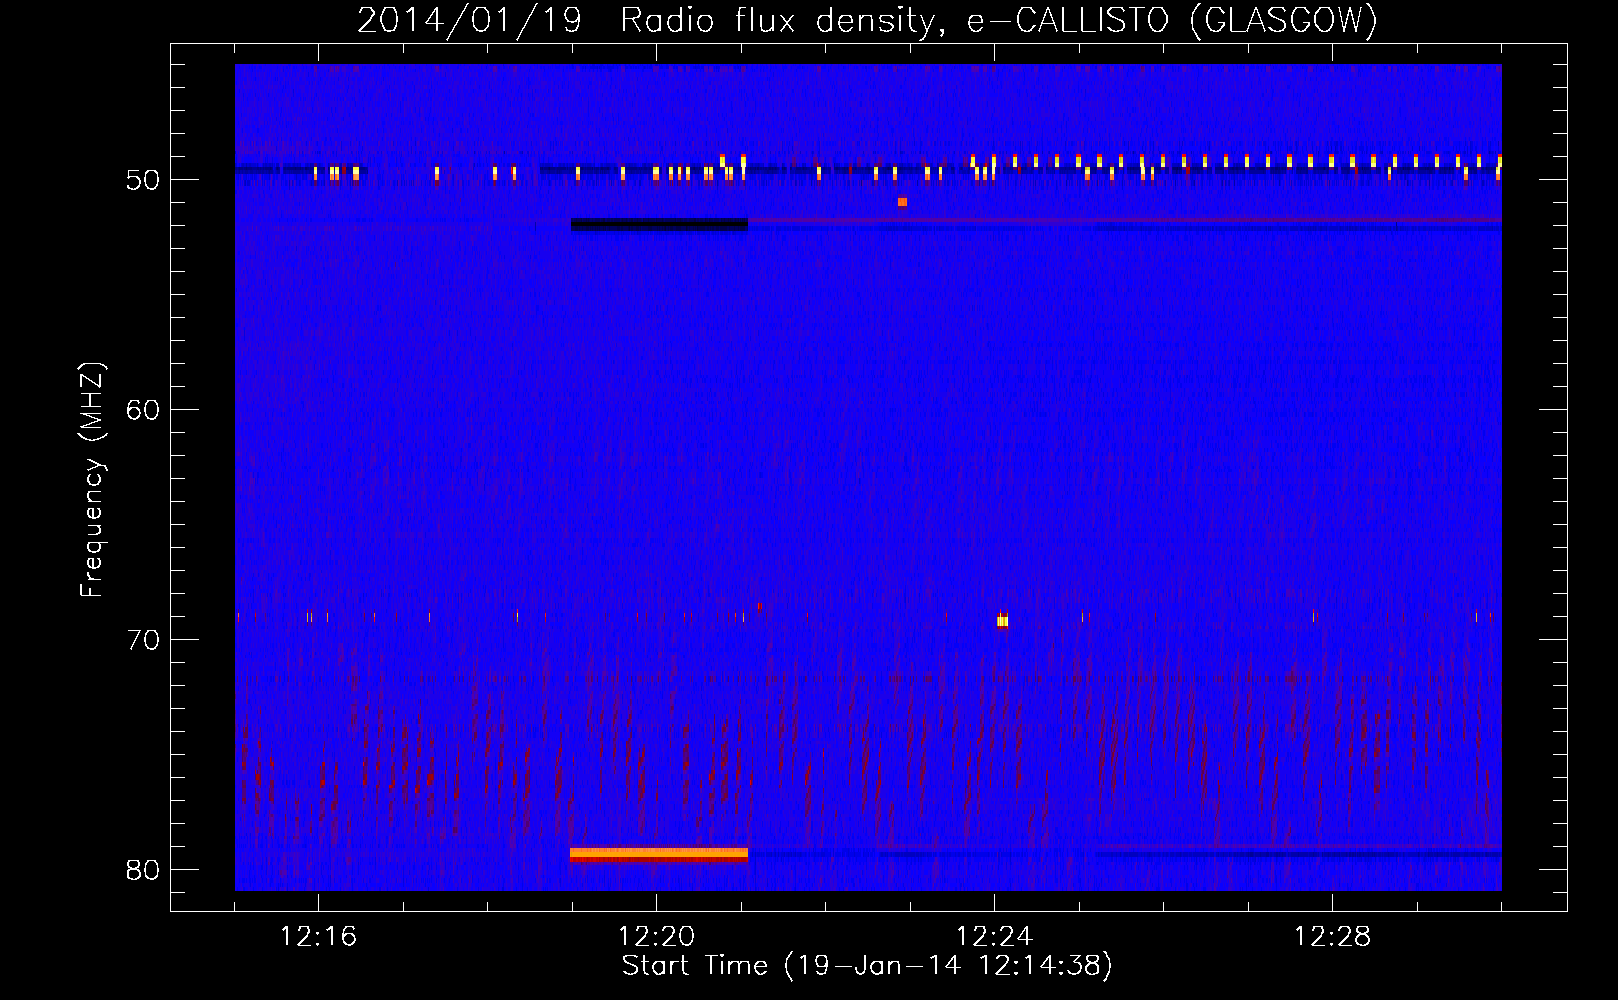Click the 80 frequency tick label
1618x1000 pixels.
pyautogui.click(x=143, y=870)
